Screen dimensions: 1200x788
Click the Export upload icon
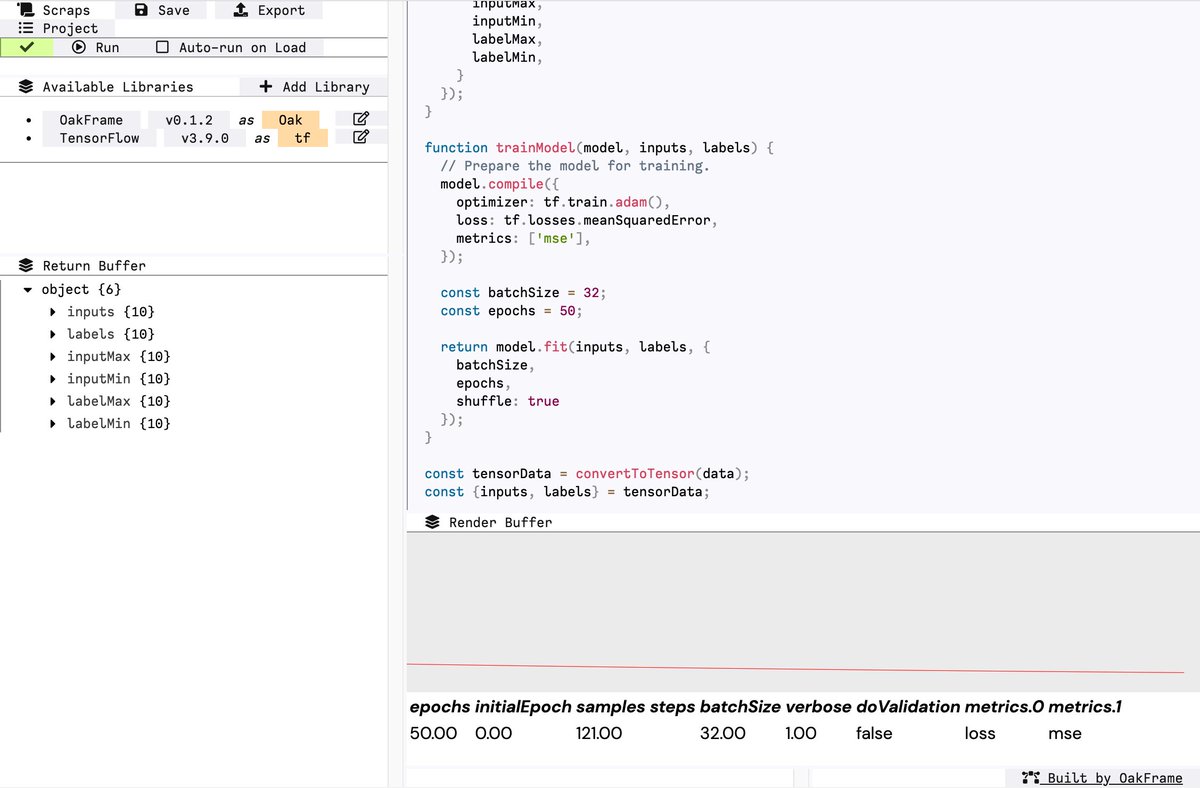(240, 10)
